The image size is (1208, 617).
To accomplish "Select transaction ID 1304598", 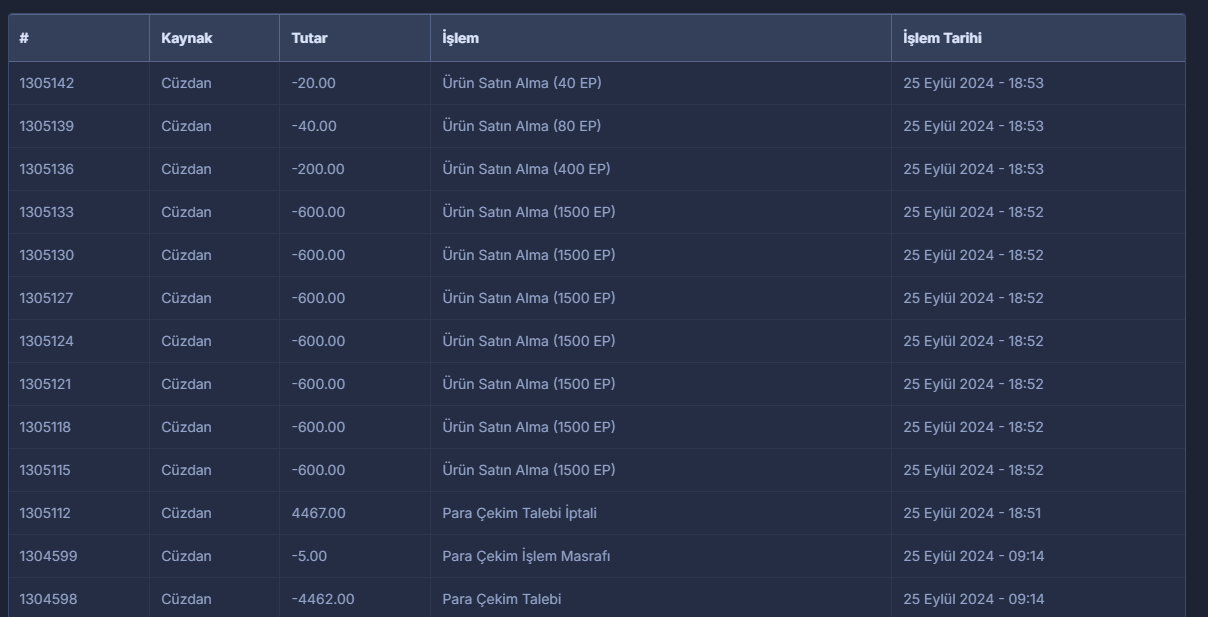I will click(x=48, y=599).
